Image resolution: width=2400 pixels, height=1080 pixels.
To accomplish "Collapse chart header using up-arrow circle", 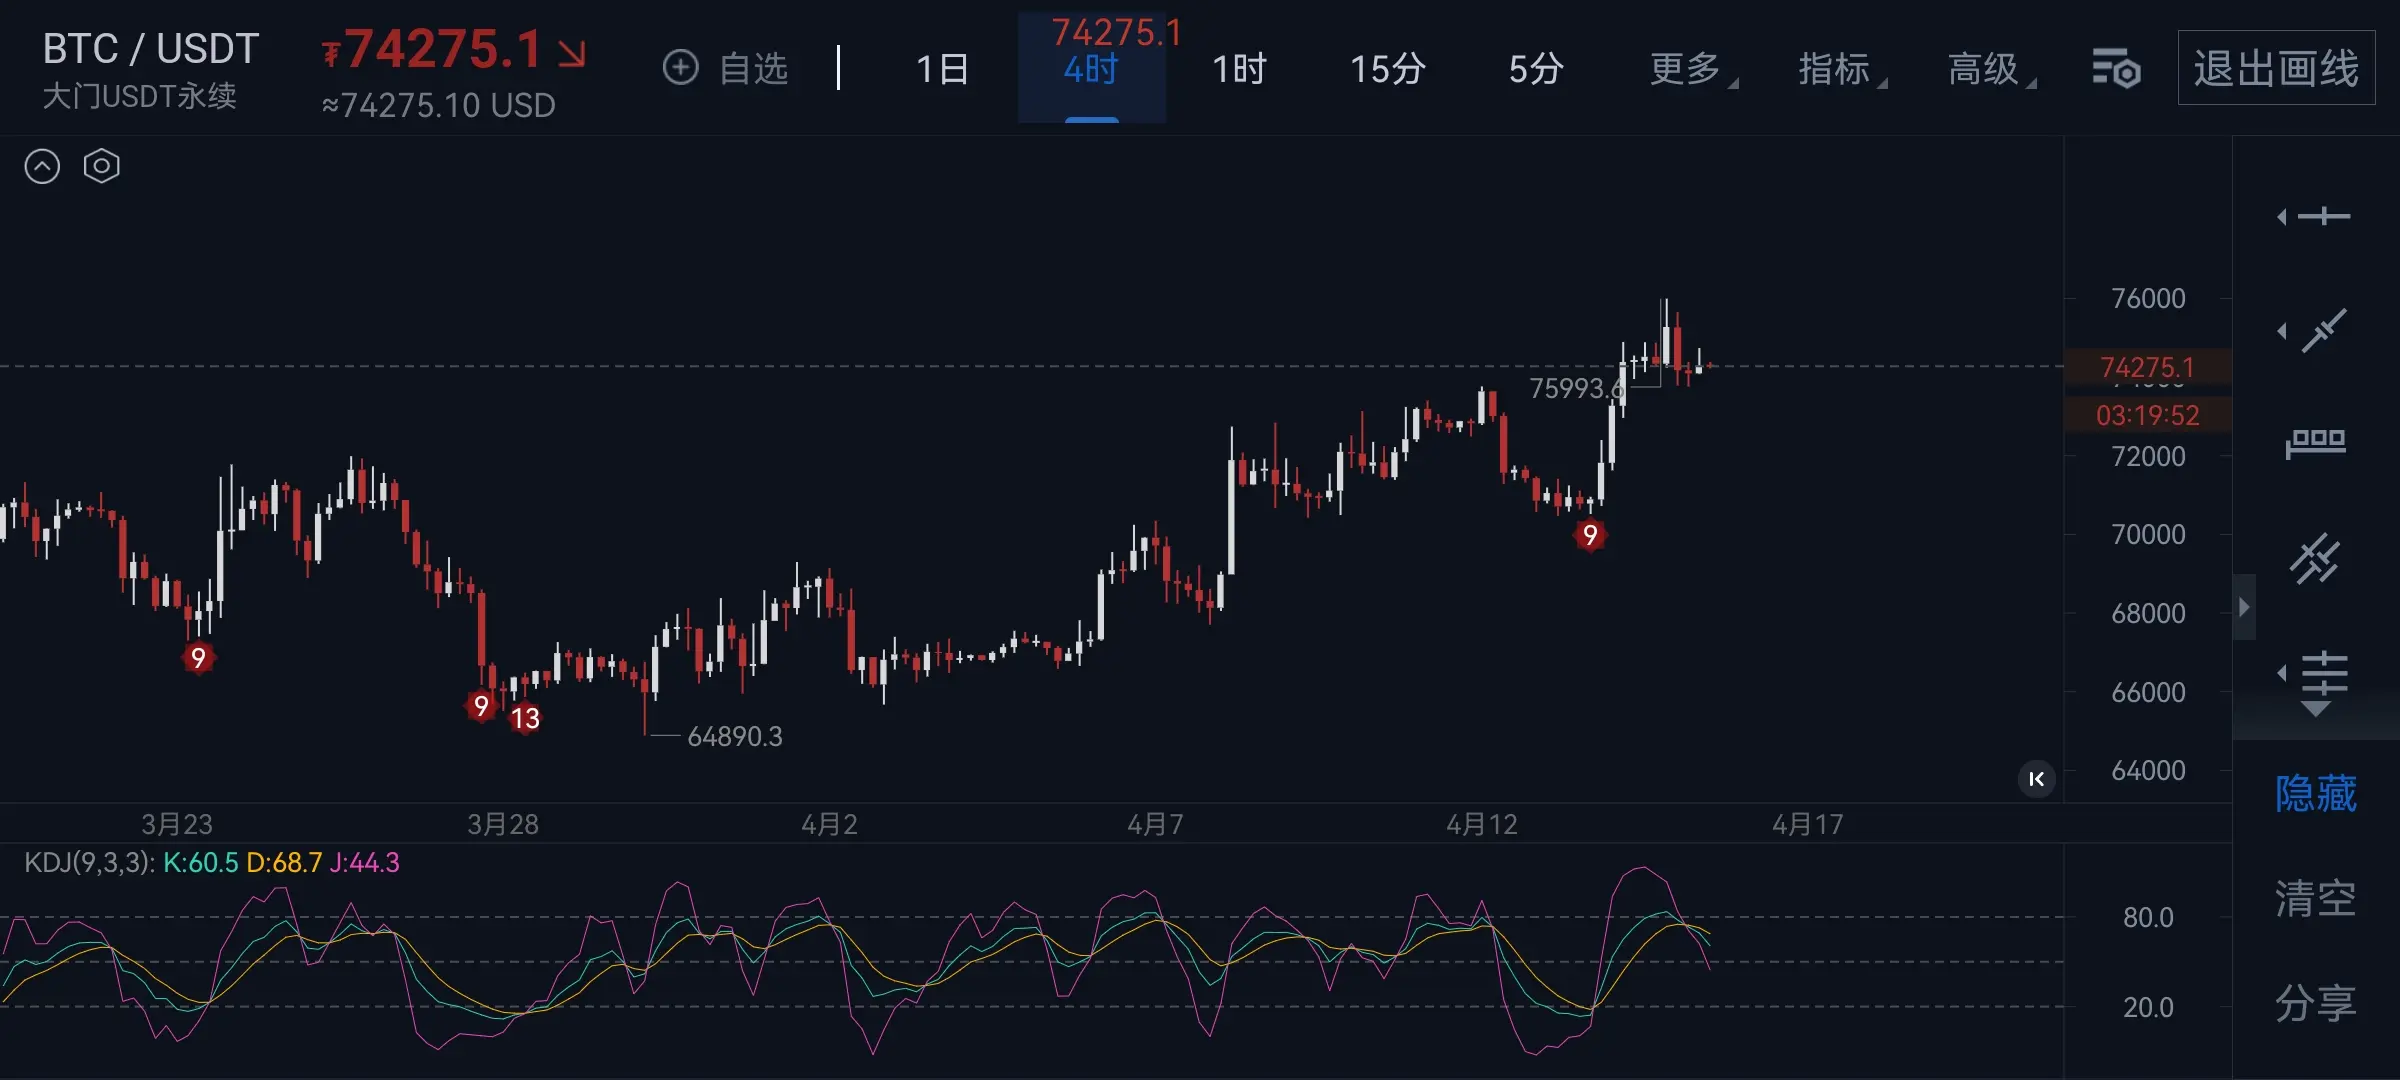I will (42, 166).
